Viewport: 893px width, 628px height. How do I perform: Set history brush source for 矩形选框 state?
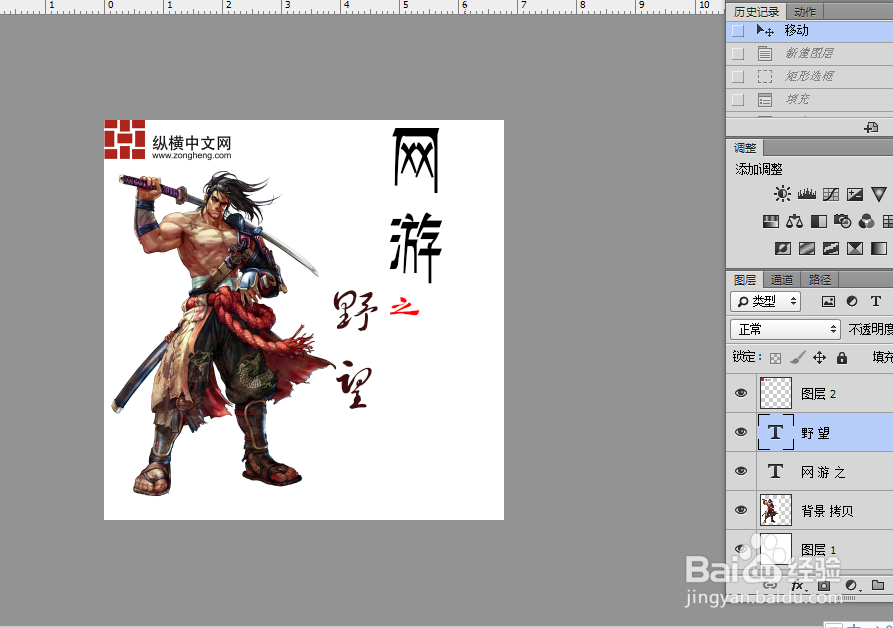pyautogui.click(x=738, y=76)
